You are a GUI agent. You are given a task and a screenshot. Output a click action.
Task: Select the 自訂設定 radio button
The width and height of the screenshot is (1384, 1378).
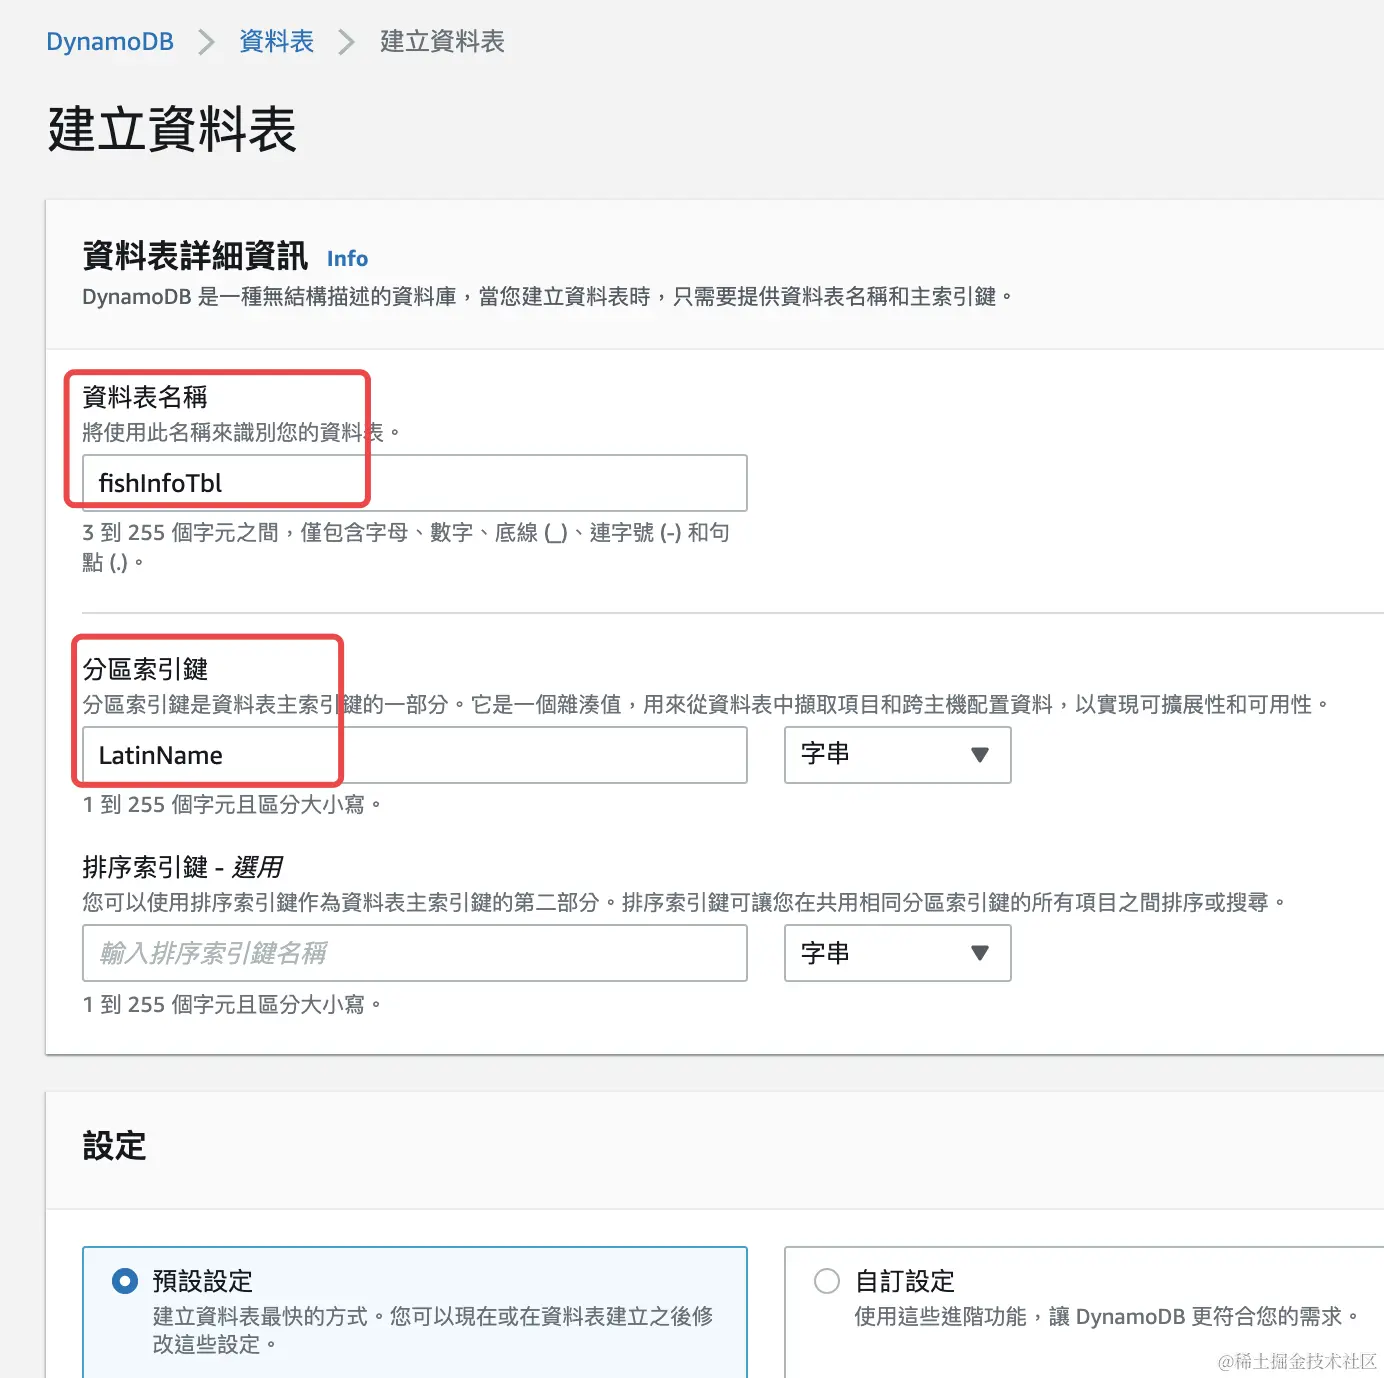click(x=826, y=1280)
